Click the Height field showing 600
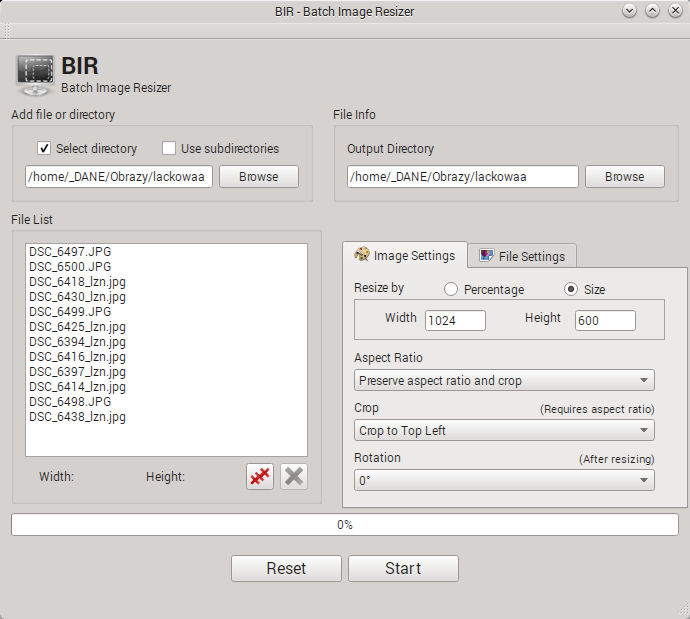Screen dimensions: 690x619 (605, 320)
